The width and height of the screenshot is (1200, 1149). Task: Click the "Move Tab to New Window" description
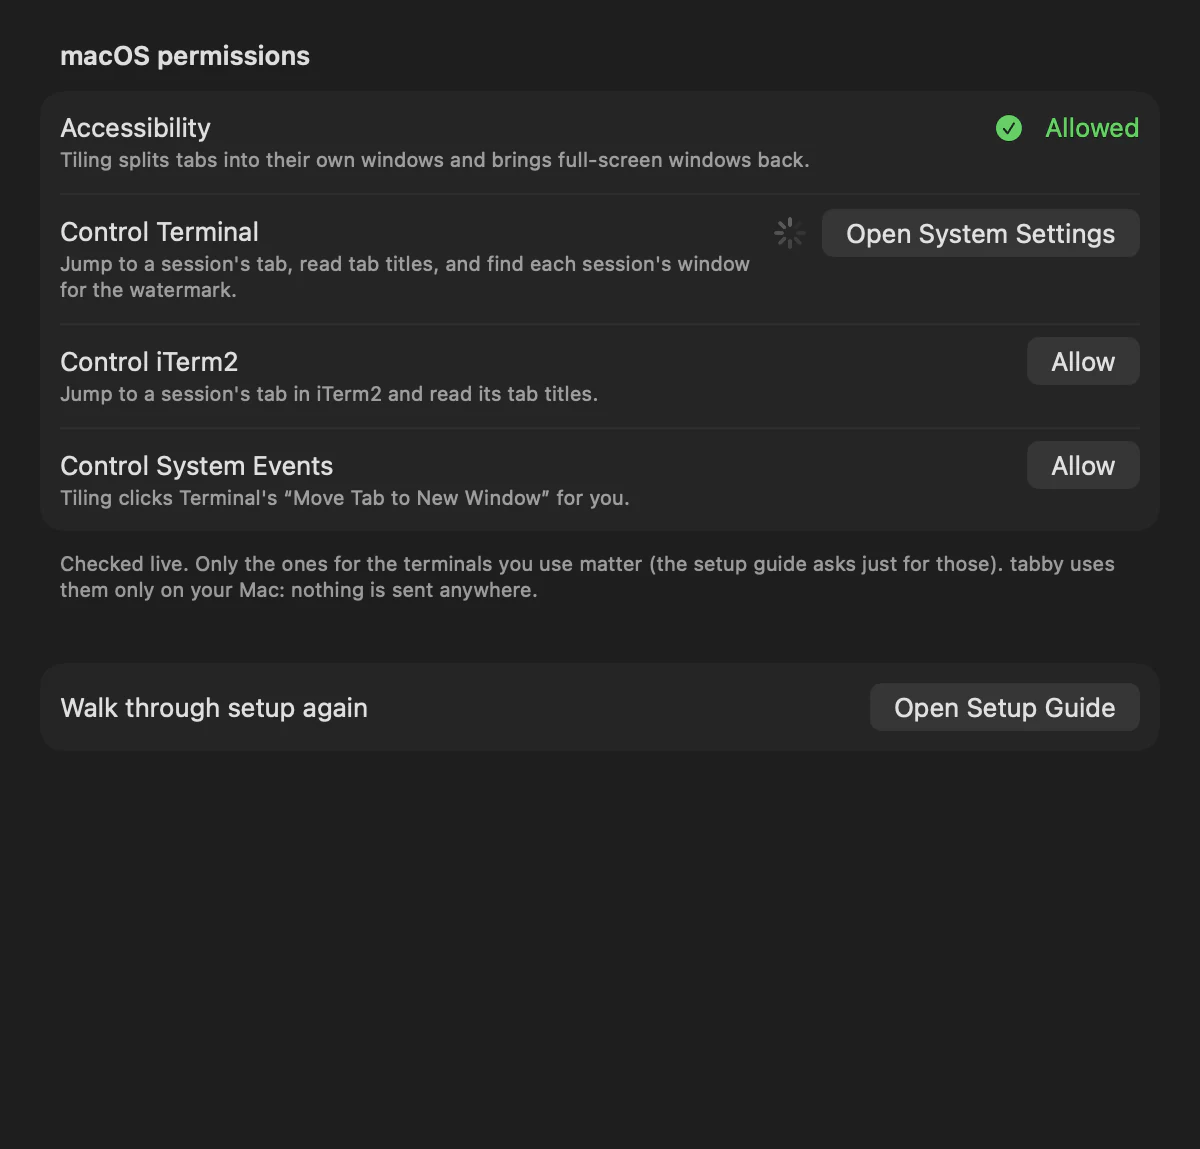(x=345, y=498)
